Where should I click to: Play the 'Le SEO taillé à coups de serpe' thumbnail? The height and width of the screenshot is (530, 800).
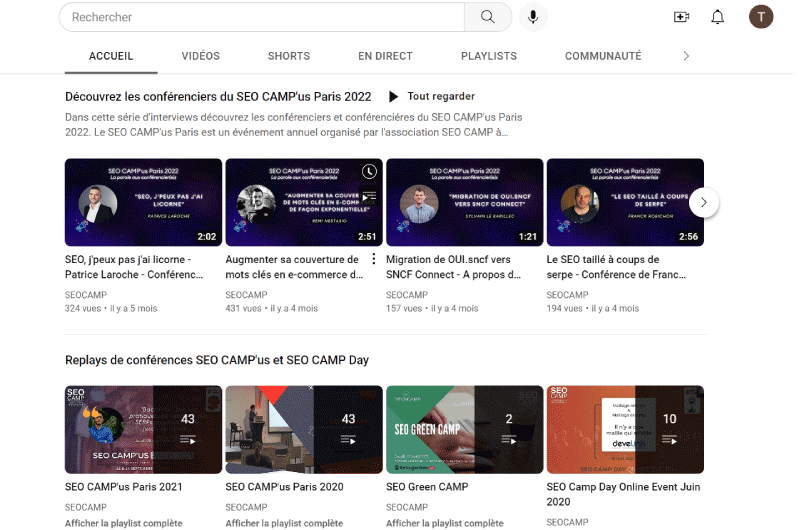(x=625, y=203)
